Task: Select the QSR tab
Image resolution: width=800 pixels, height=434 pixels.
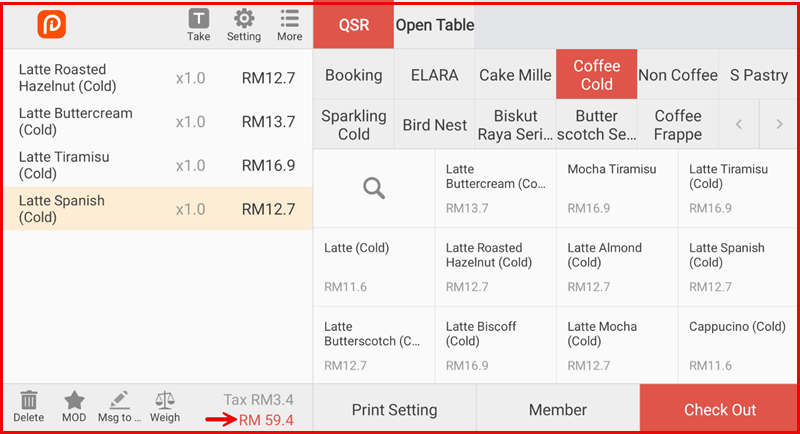Action: click(x=354, y=25)
